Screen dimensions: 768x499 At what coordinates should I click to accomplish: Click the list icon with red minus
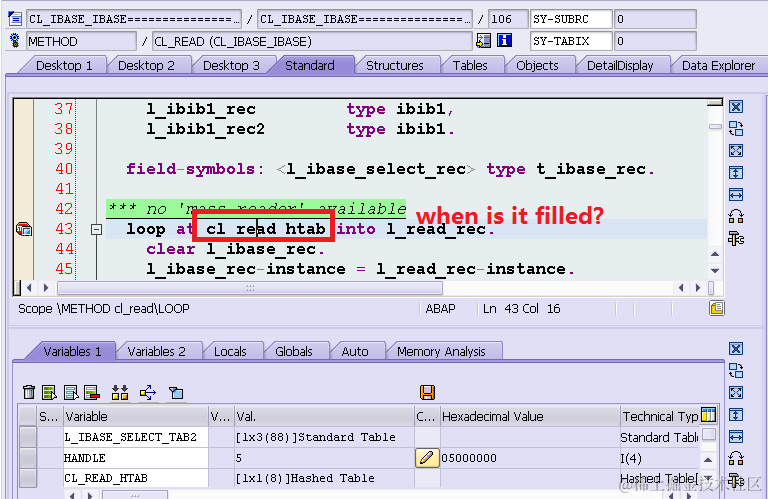click(92, 392)
